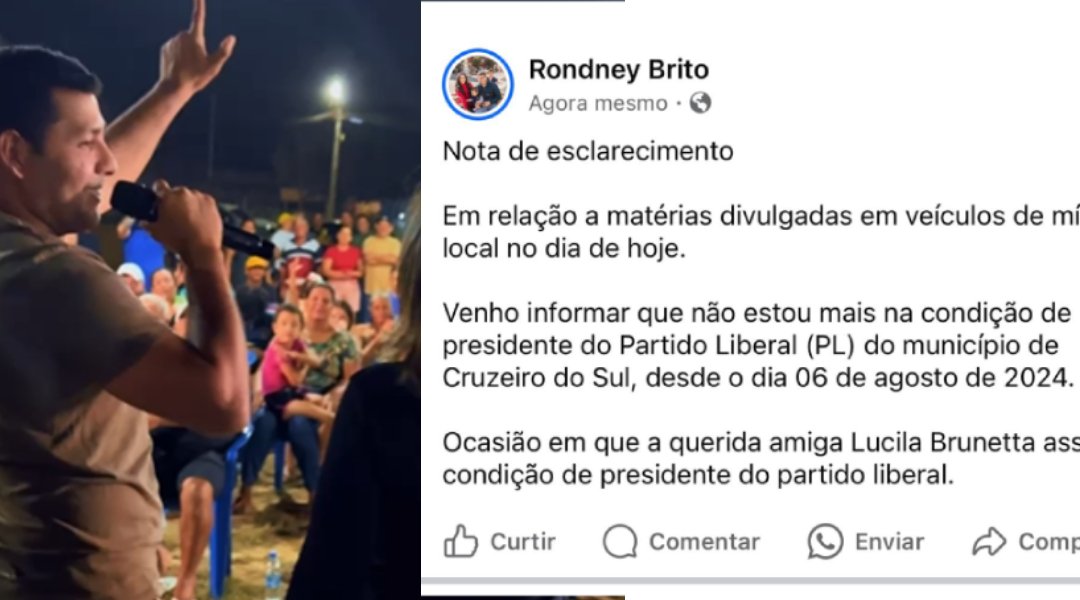Click the 'Nota de esclarecimento' heading text
The width and height of the screenshot is (1080, 600).
588,152
